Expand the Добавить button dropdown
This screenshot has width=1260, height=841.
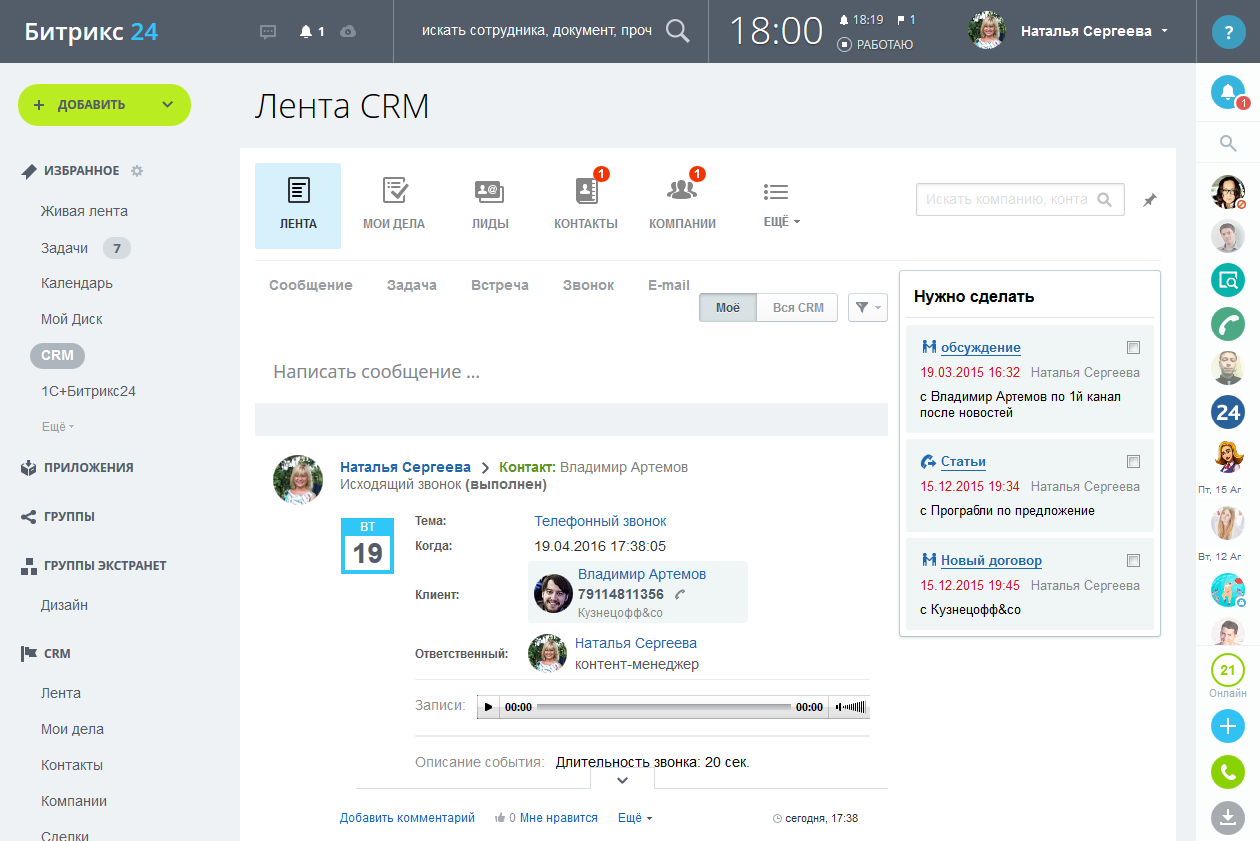point(167,105)
